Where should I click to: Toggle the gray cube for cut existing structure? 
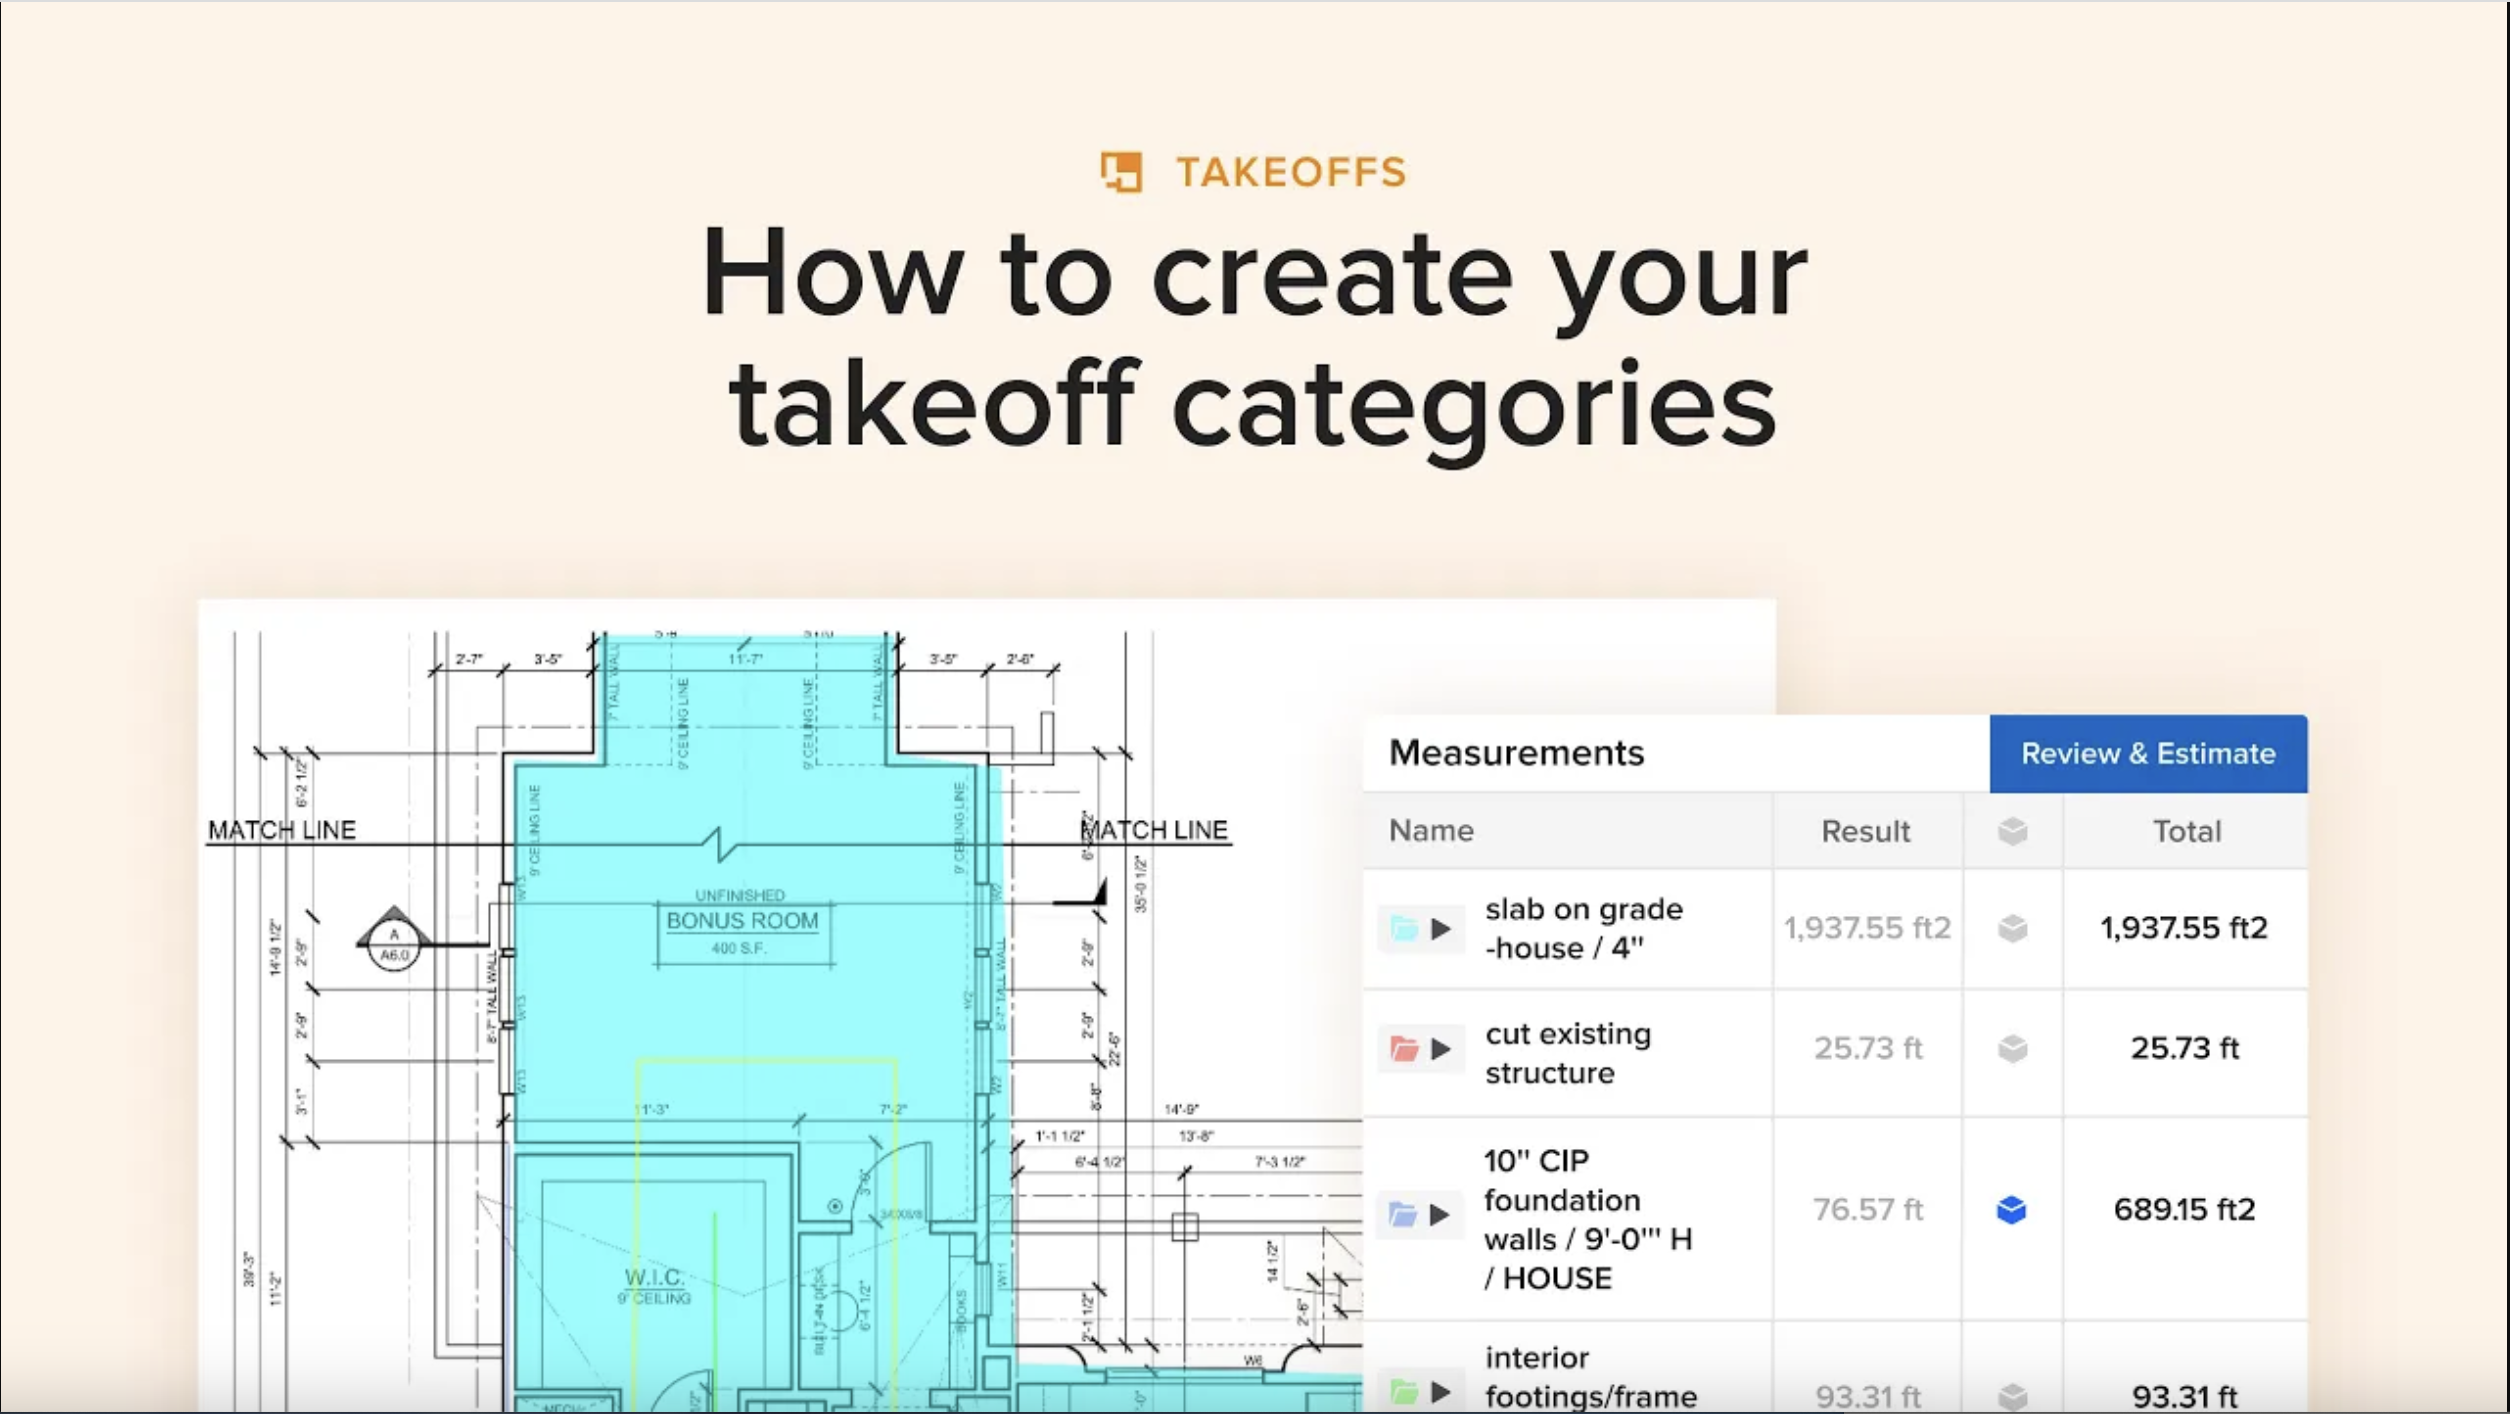[2012, 1049]
